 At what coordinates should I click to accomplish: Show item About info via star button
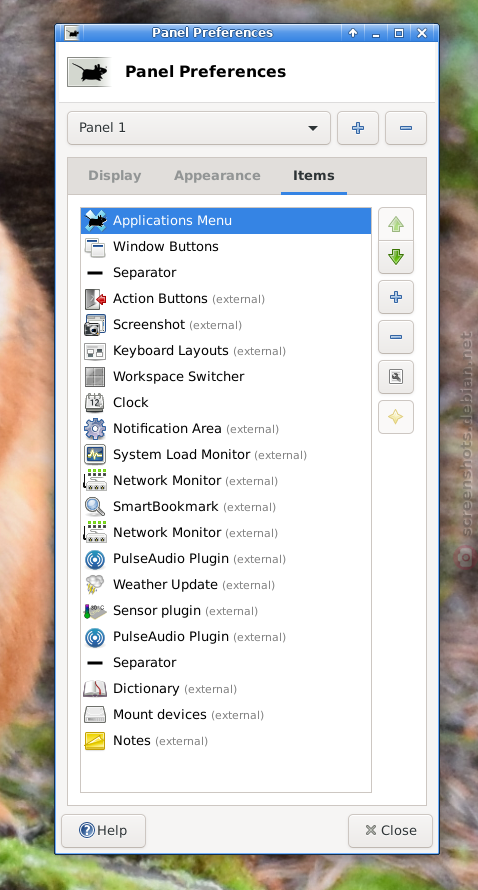396,417
